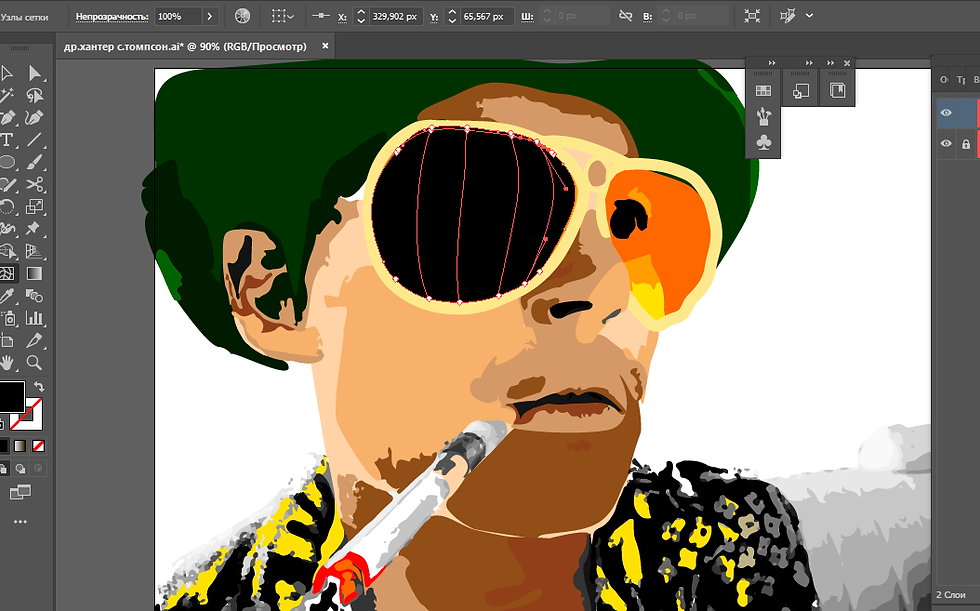Open the Symbols panel icon
The width and height of the screenshot is (980, 611).
763,142
